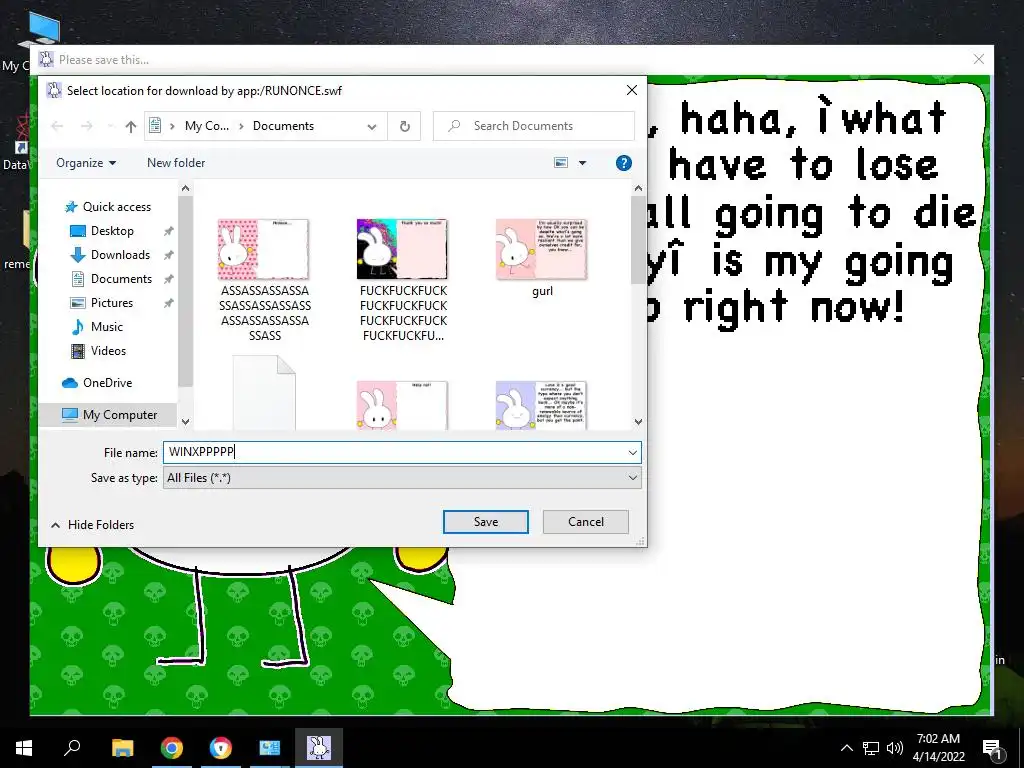Open the Organize menu

(86, 163)
